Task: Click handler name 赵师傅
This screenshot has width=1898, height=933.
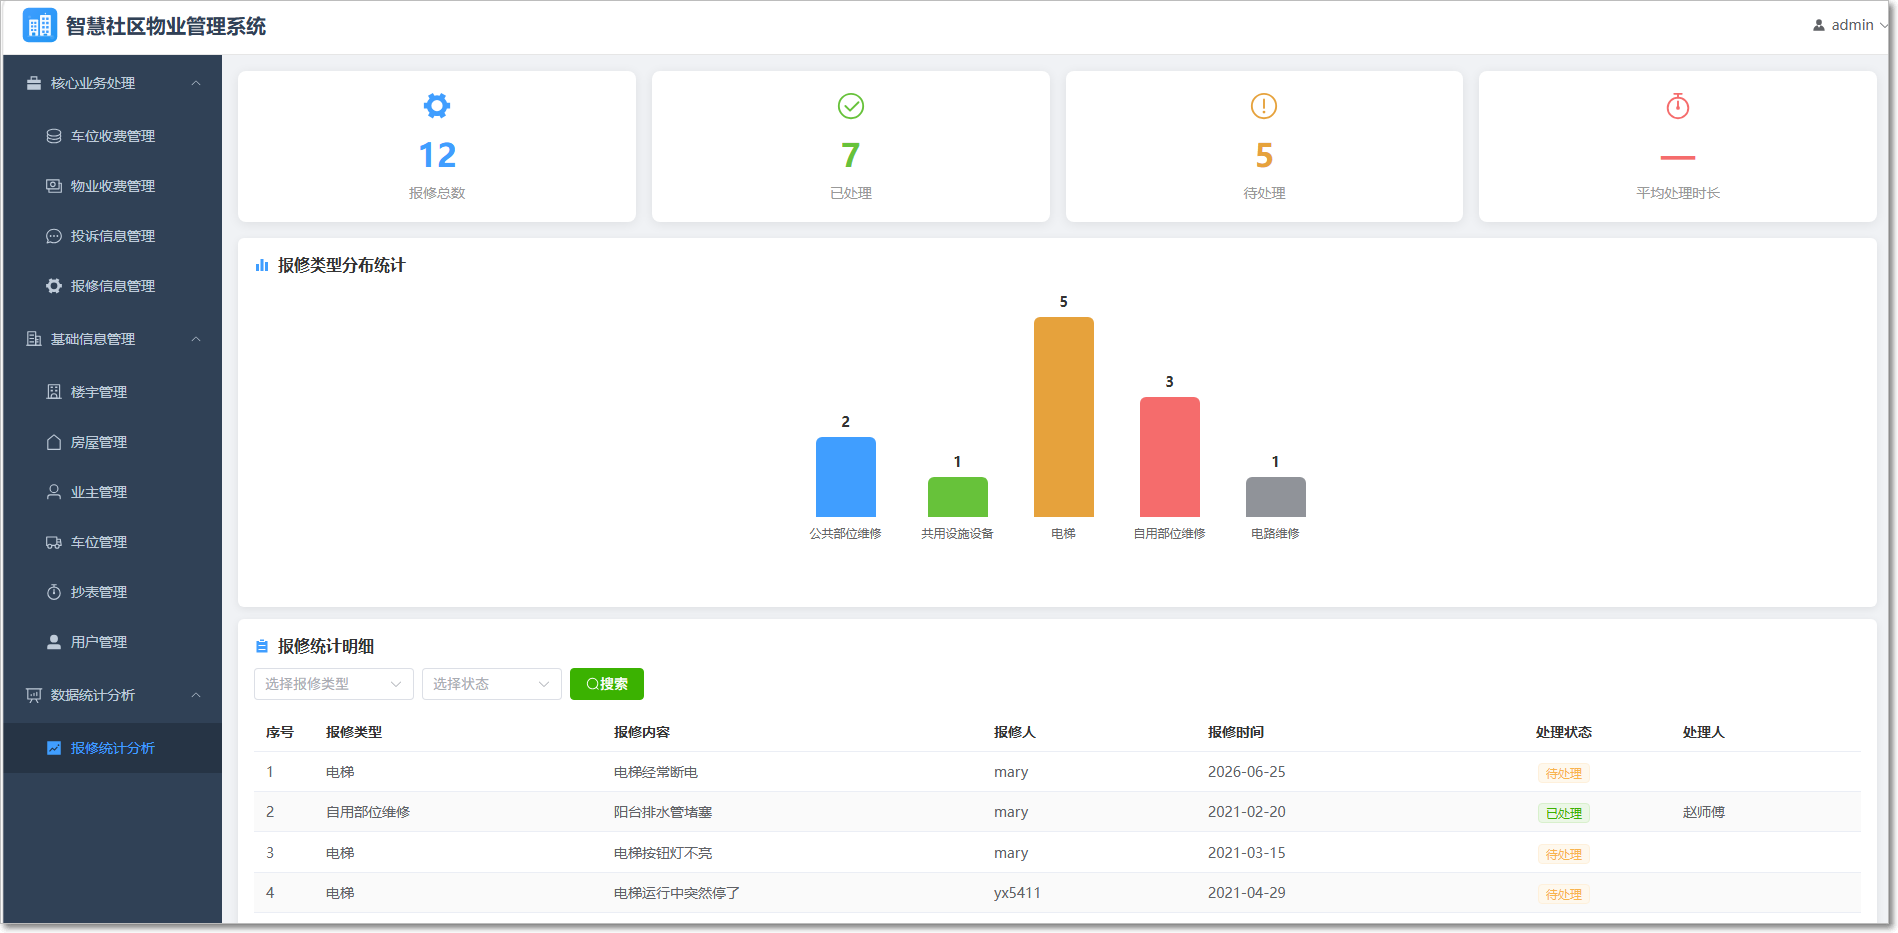Action: tap(1704, 812)
